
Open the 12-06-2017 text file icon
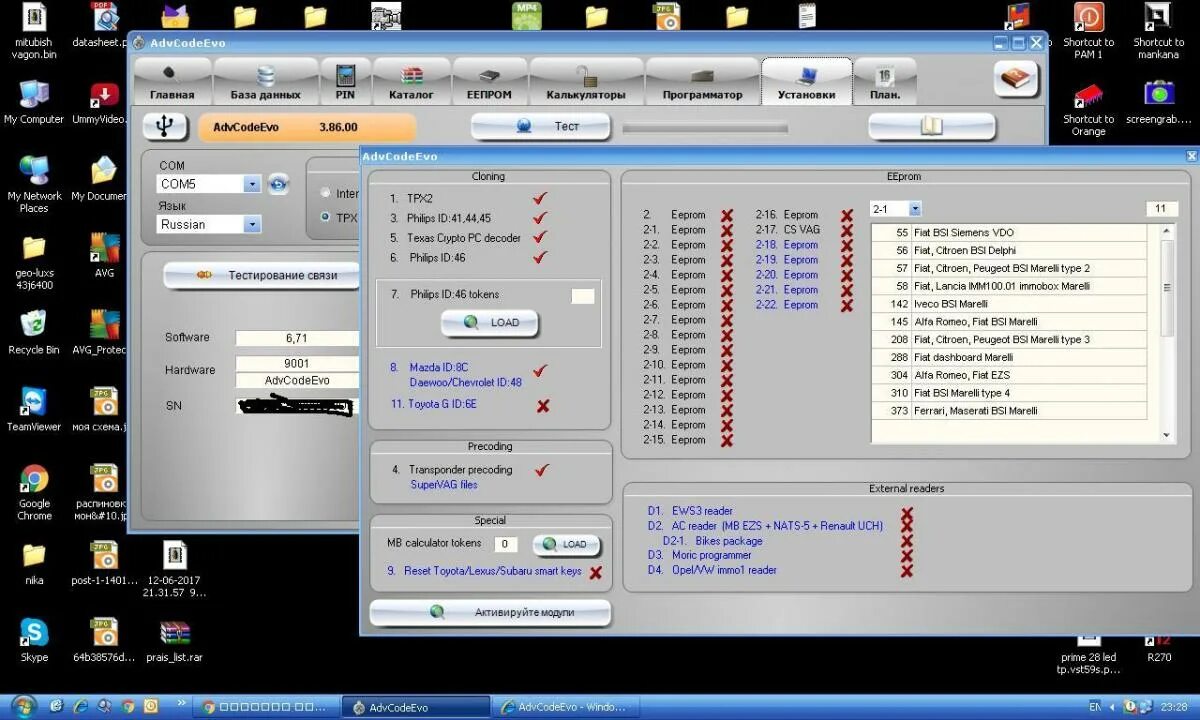pyautogui.click(x=175, y=568)
